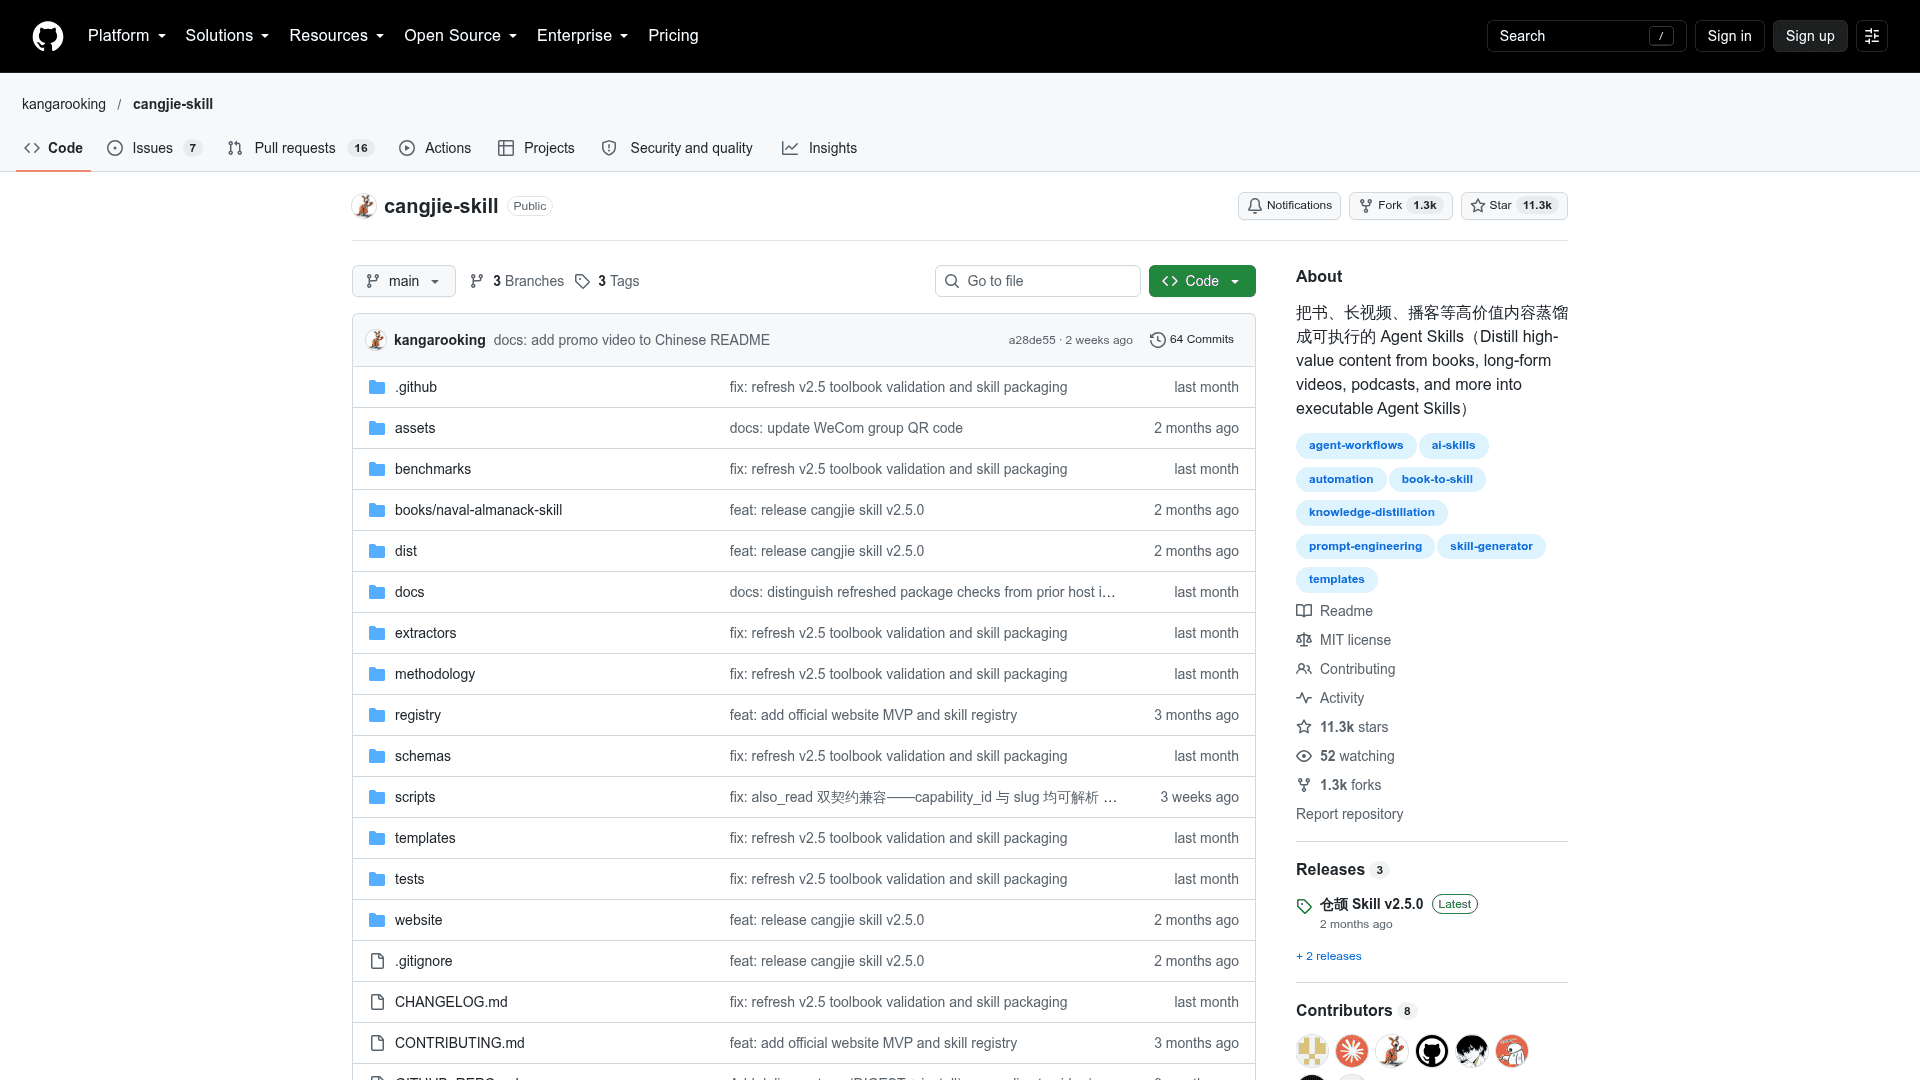Switch to the Issues tab
Image resolution: width=1920 pixels, height=1080 pixels.
tap(154, 148)
